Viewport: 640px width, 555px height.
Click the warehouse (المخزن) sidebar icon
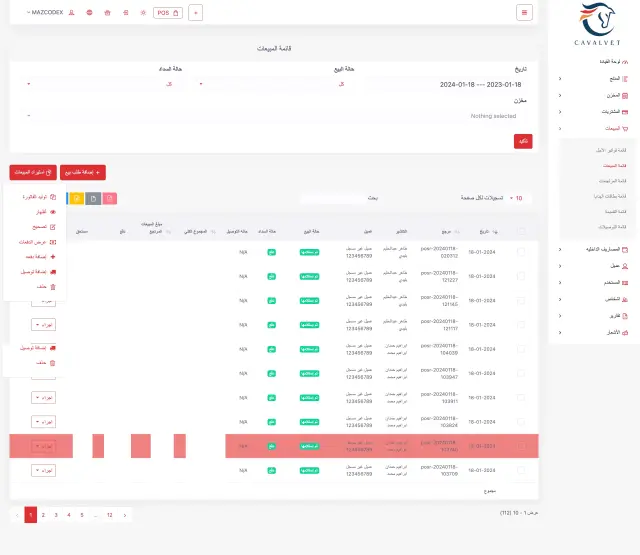(625, 95)
